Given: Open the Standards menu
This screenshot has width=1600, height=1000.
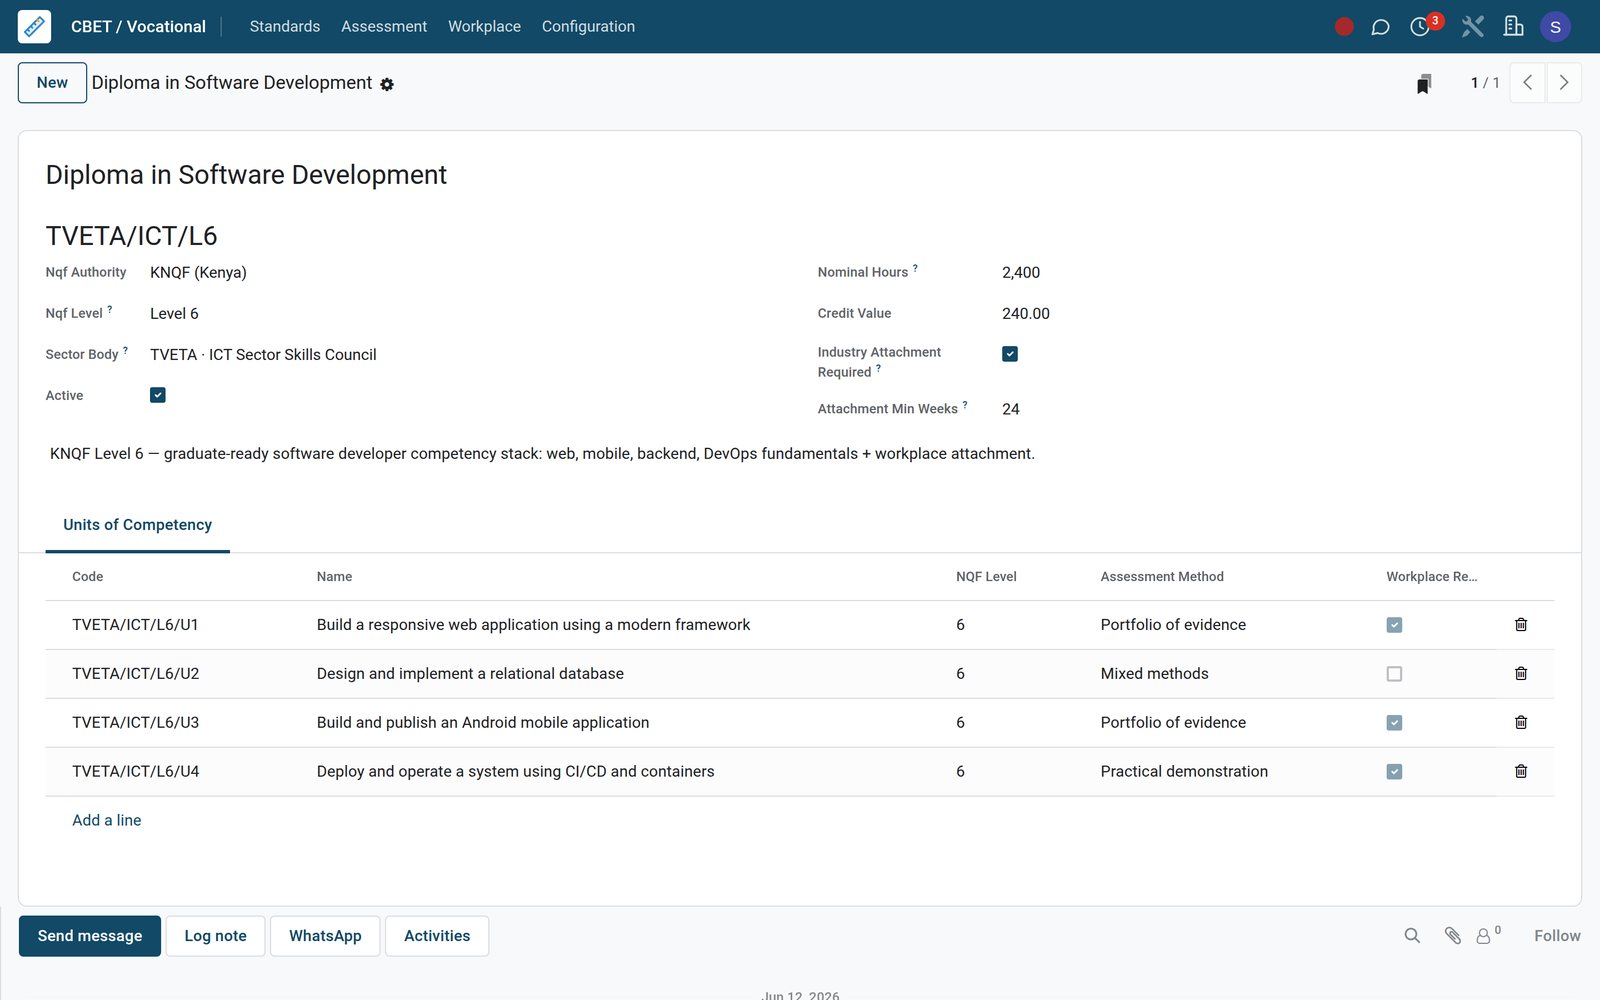Looking at the screenshot, I should tap(285, 27).
